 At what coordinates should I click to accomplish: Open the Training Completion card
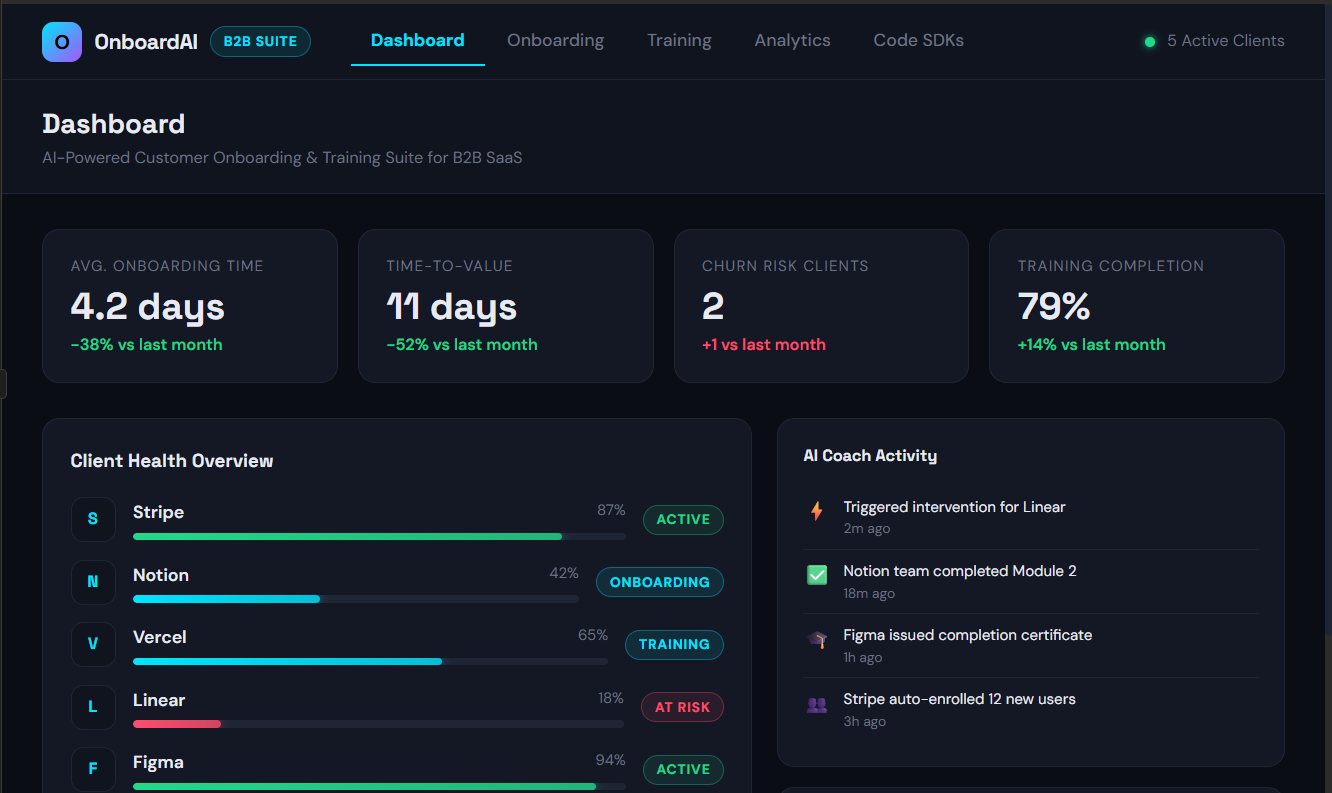(1137, 306)
